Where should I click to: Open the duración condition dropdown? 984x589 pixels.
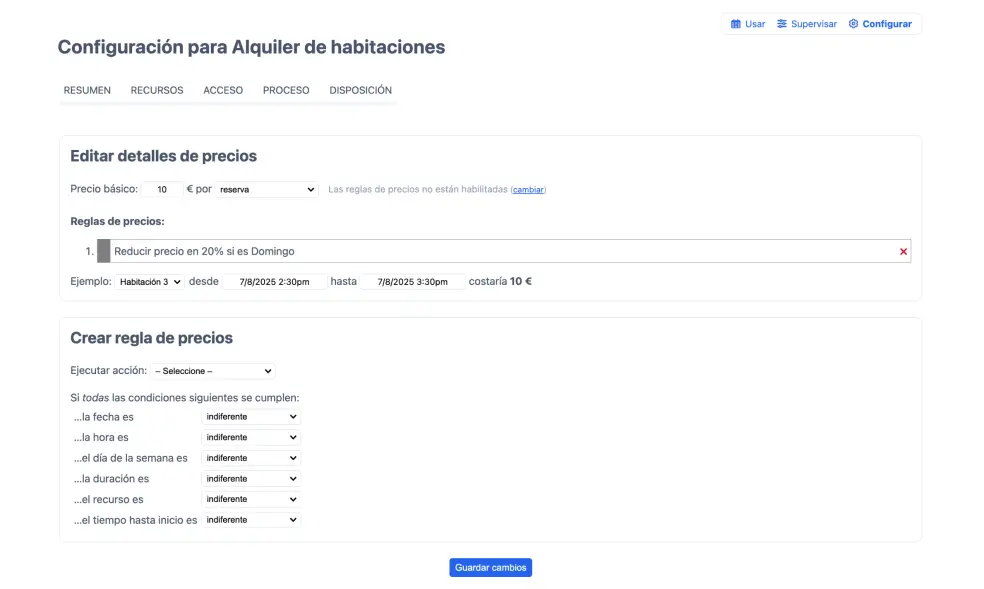(251, 479)
